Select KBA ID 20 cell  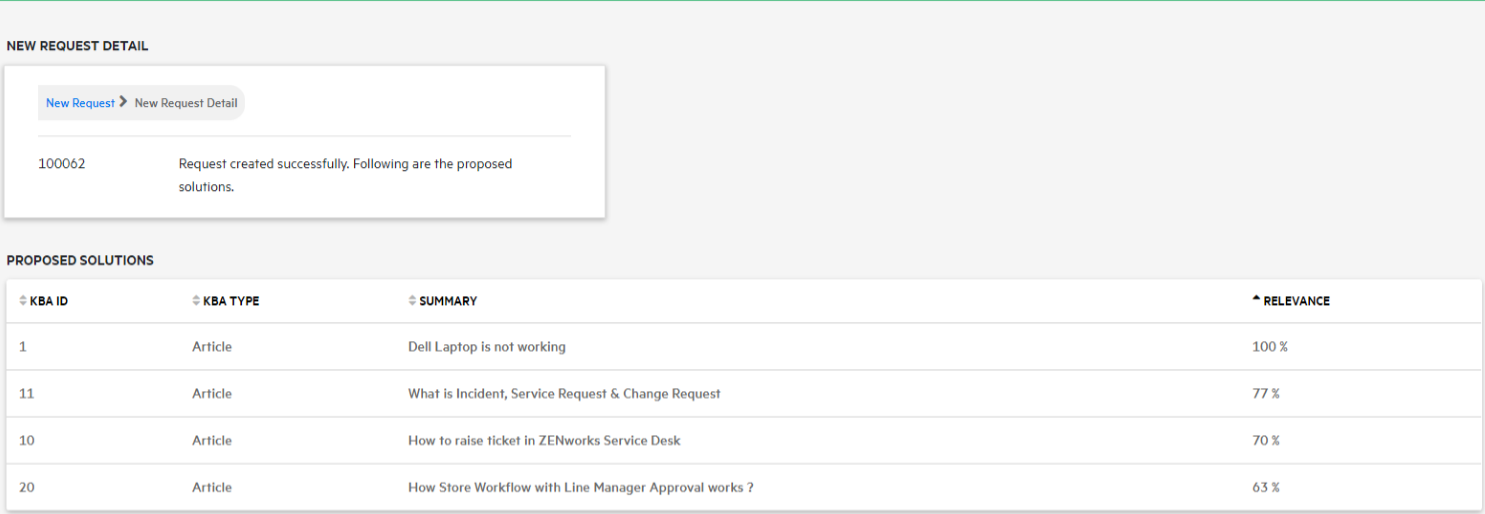[27, 488]
